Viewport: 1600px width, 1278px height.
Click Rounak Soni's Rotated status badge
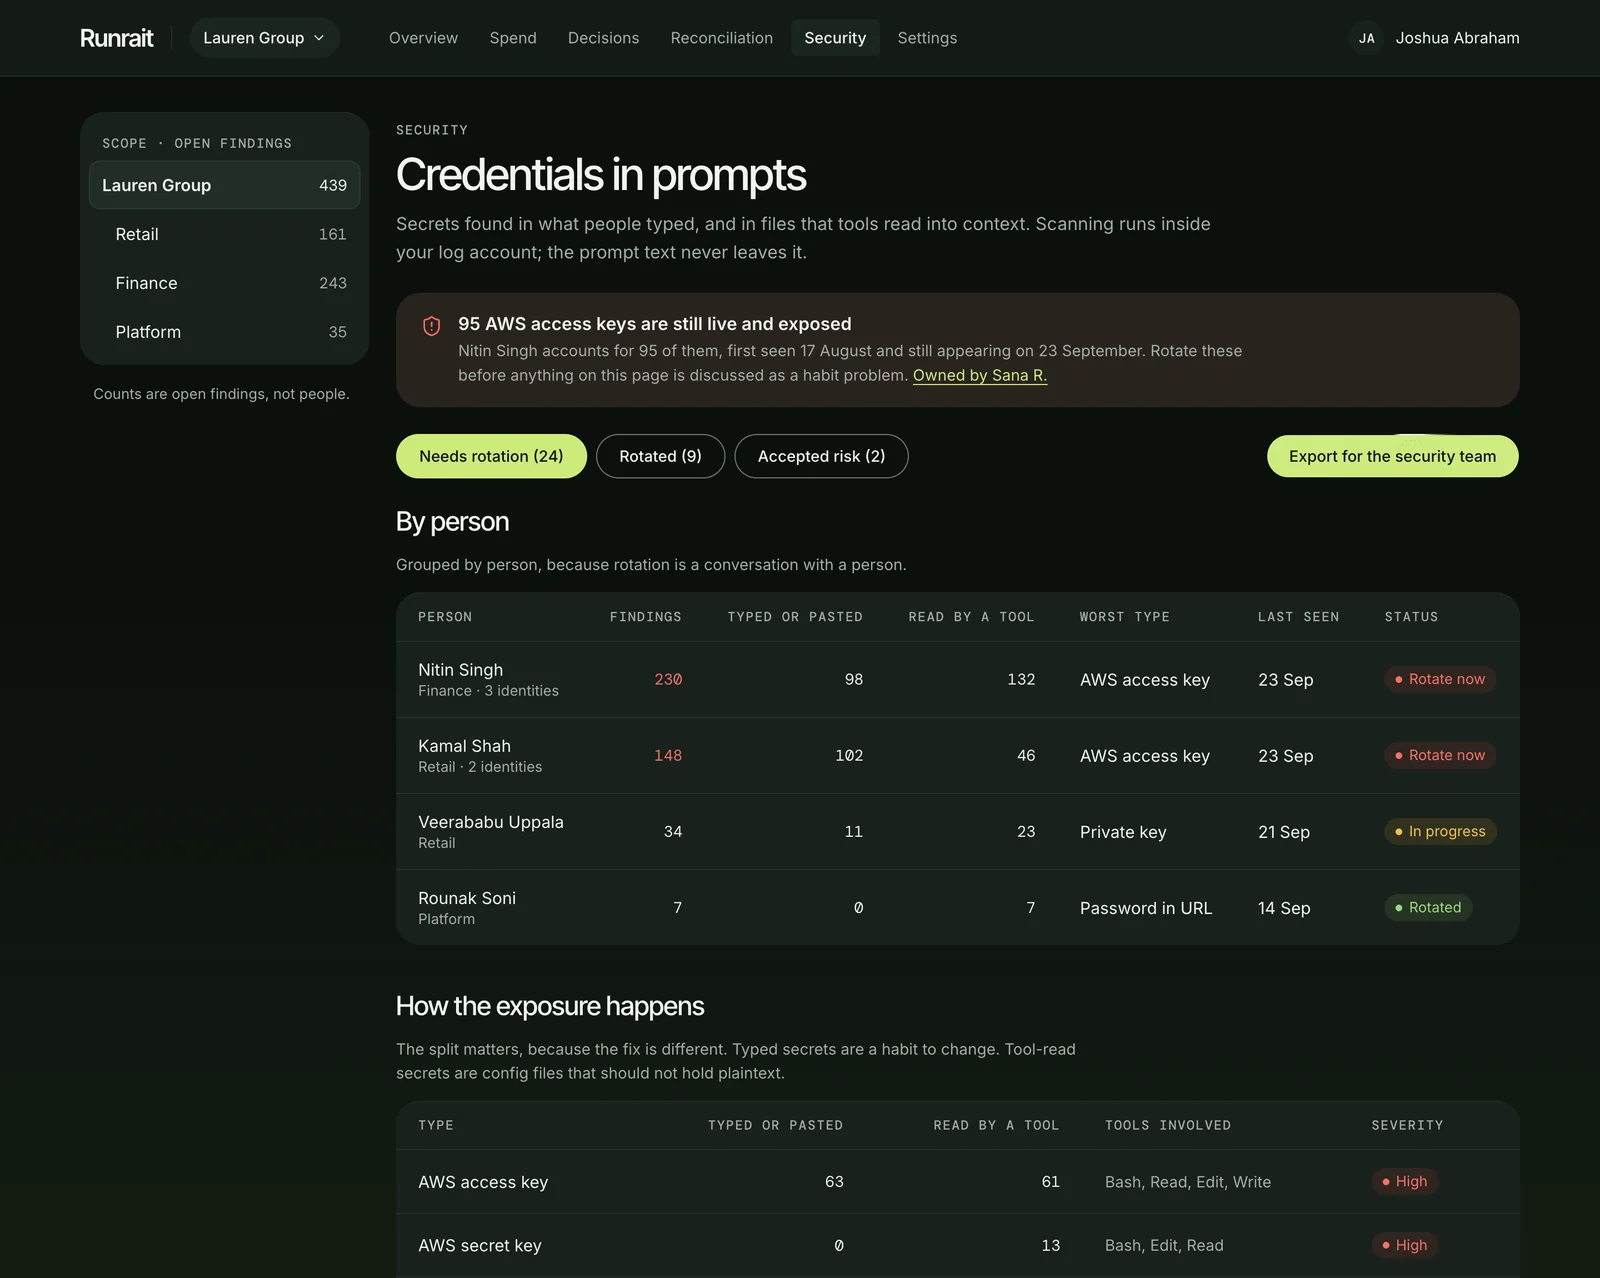(x=1428, y=907)
